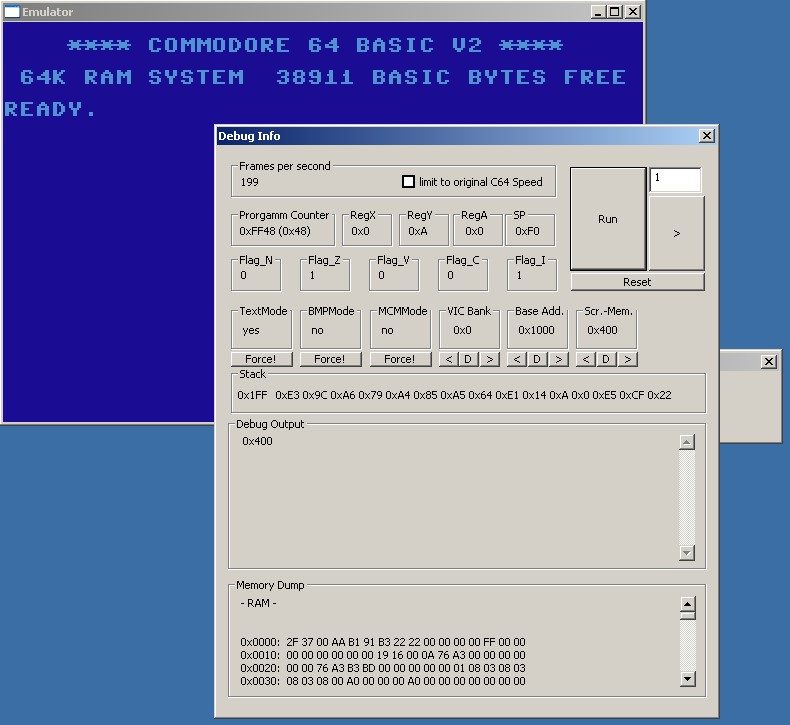Click 0x400 in Debug Output
This screenshot has width=790, height=725.
[x=257, y=441]
